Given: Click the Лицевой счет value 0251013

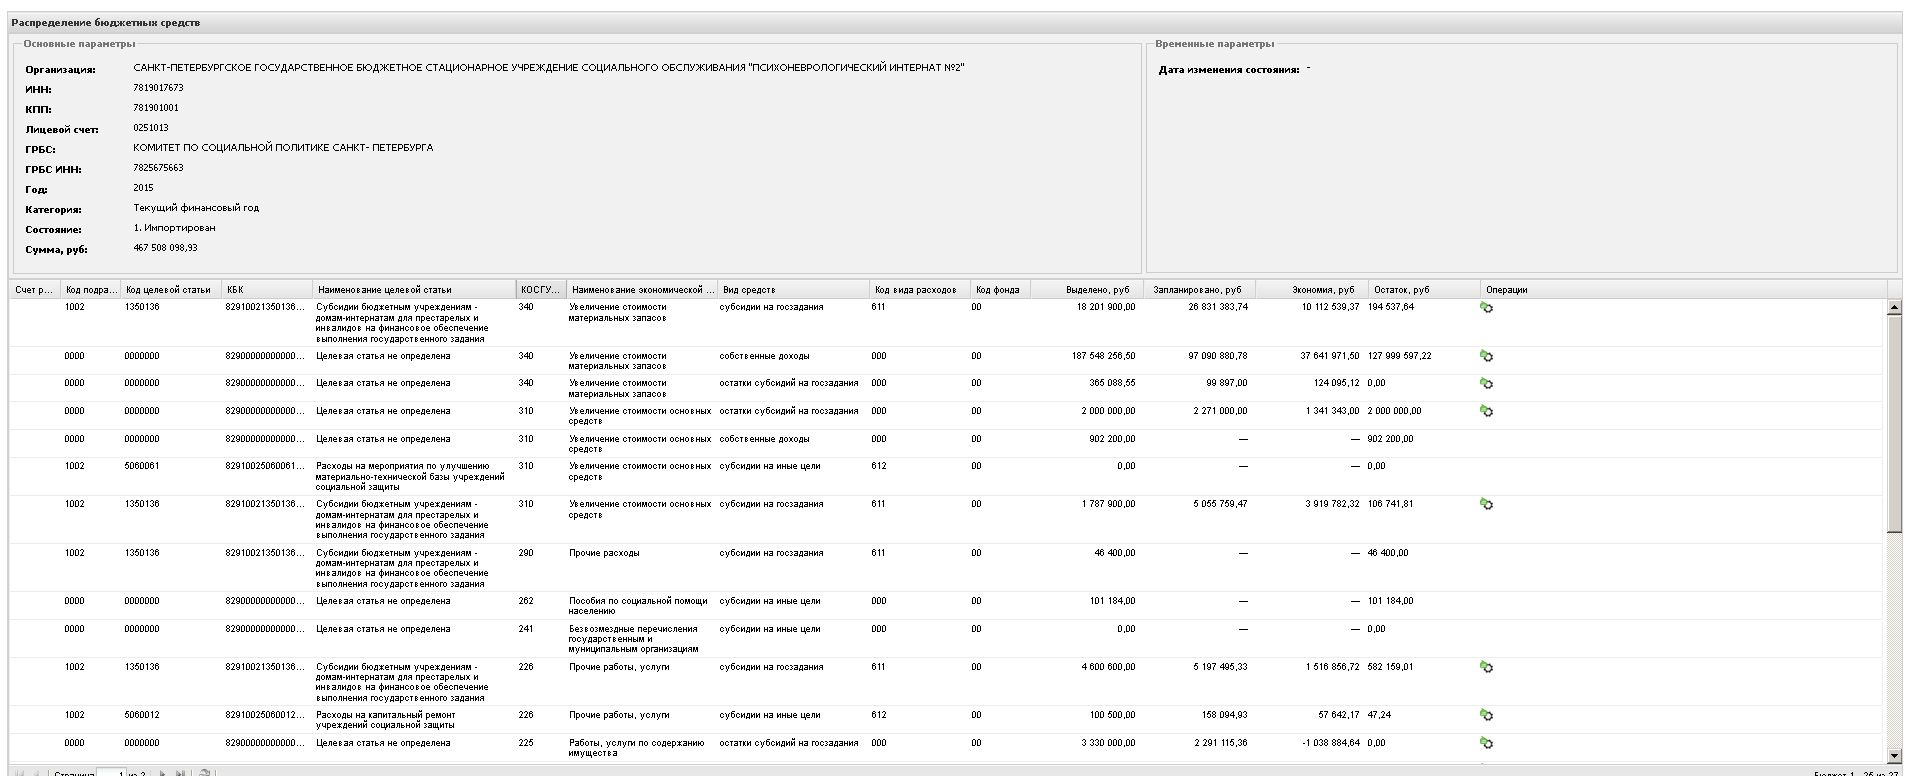Looking at the screenshot, I should [x=151, y=128].
